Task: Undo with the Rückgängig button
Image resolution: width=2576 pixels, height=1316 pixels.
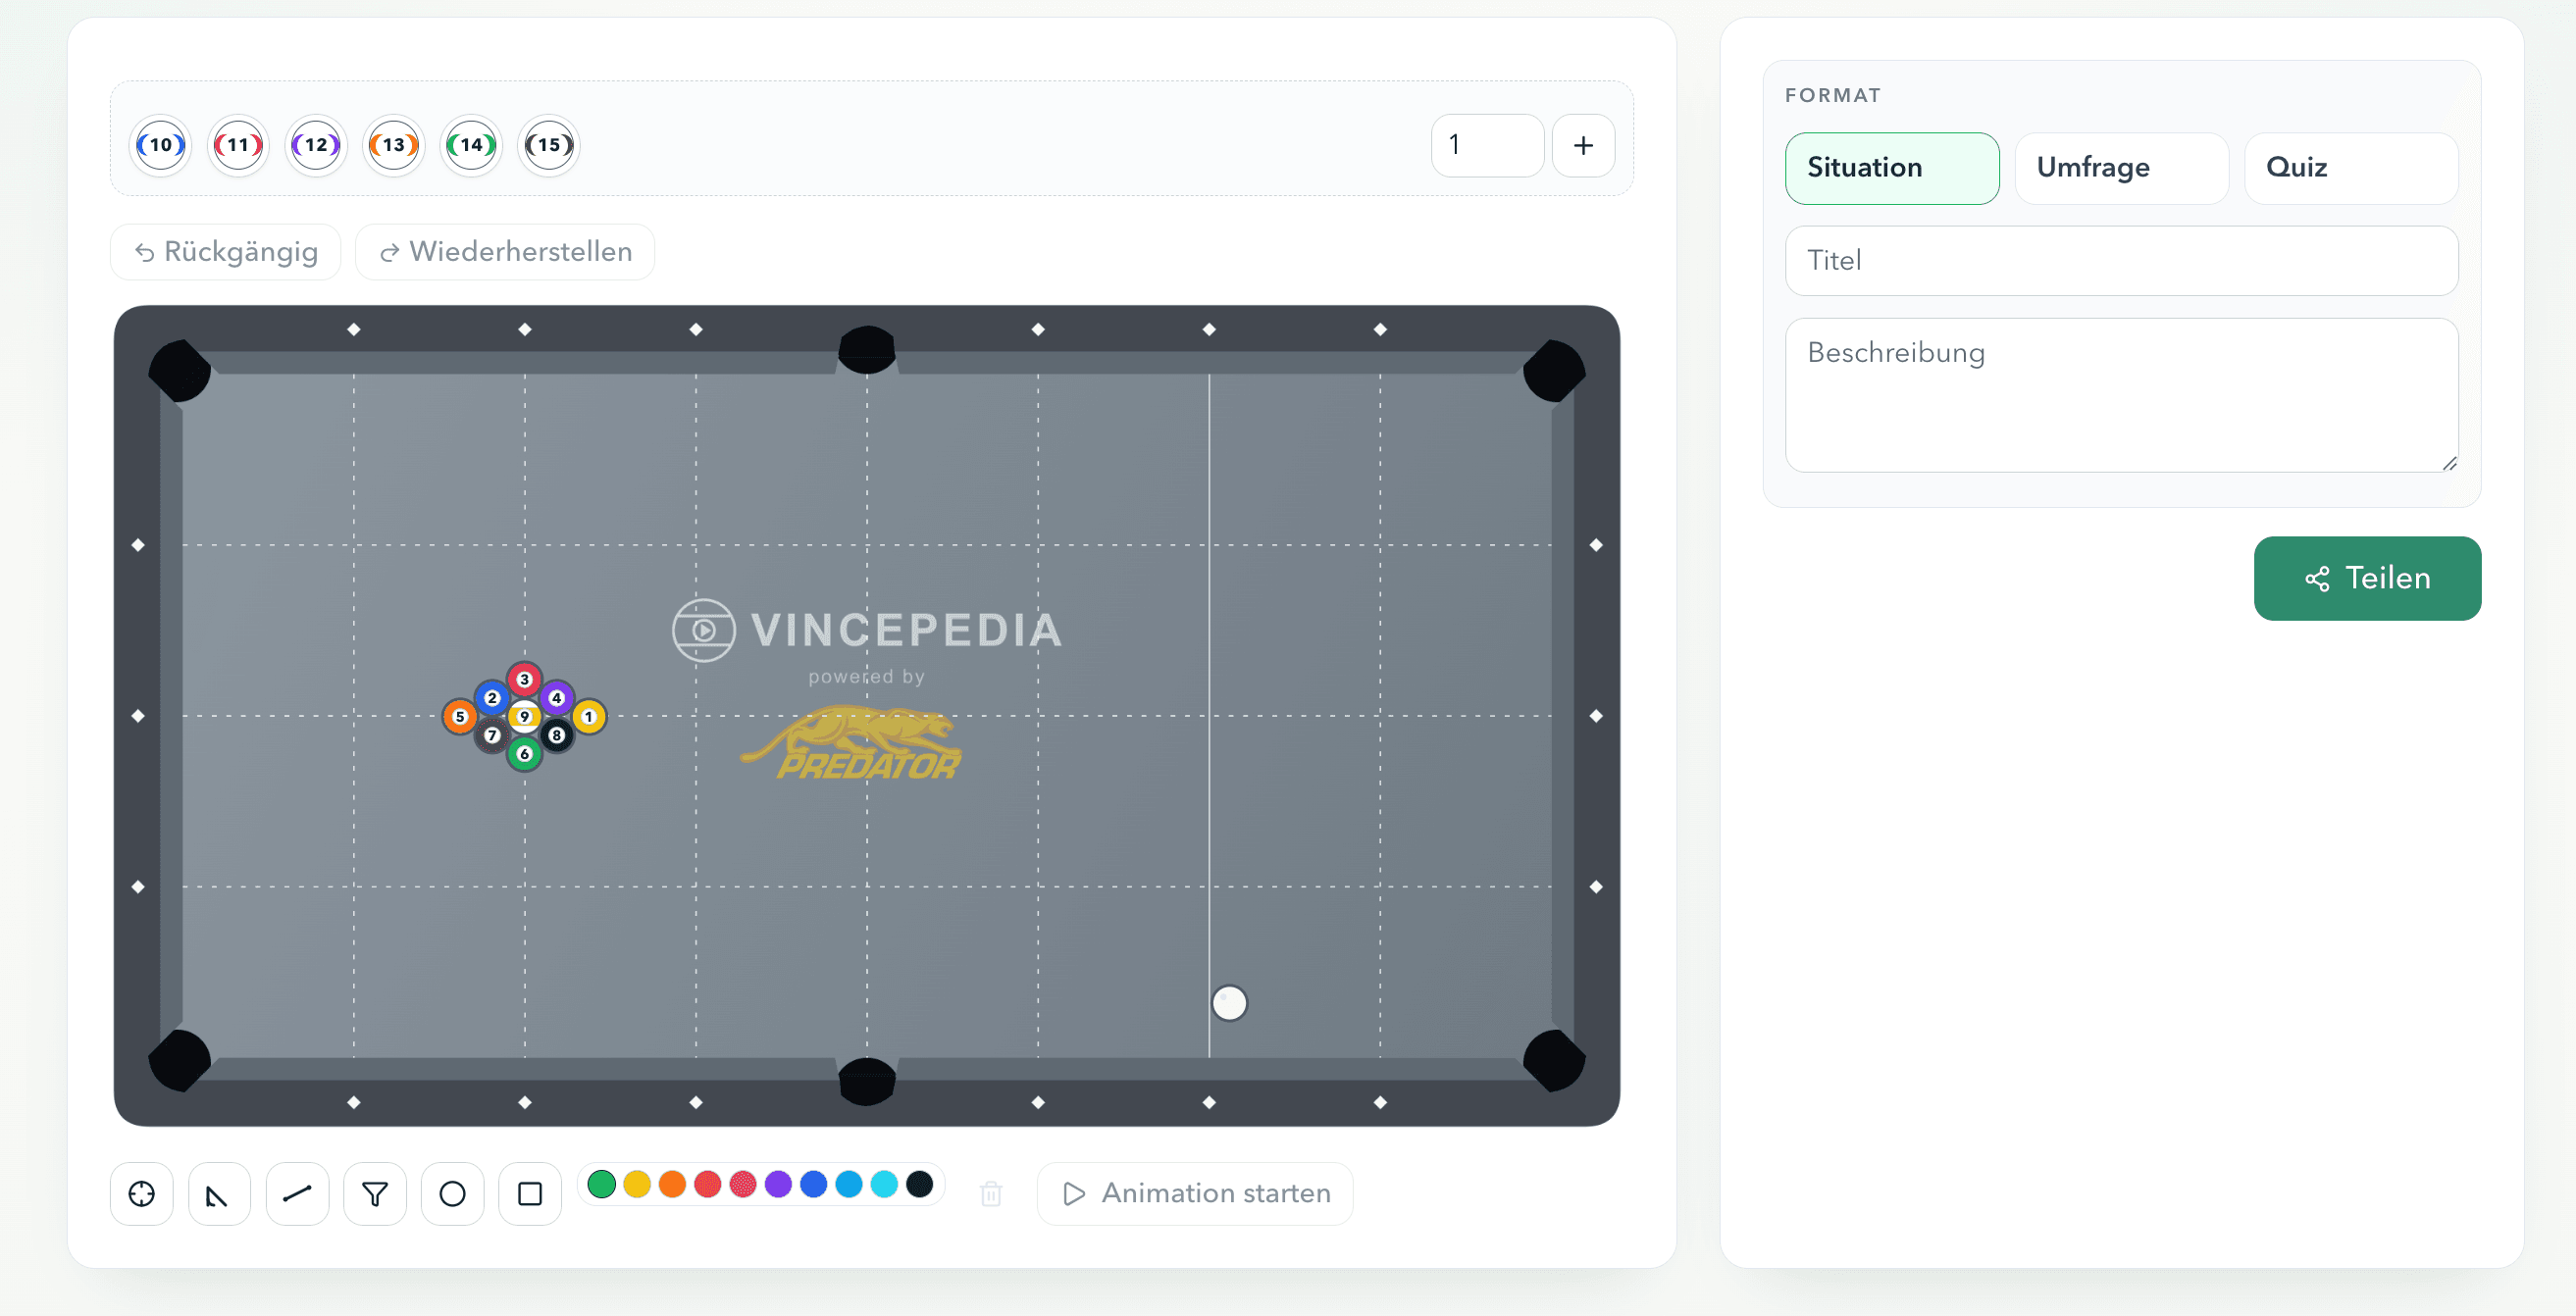Action: coord(226,252)
